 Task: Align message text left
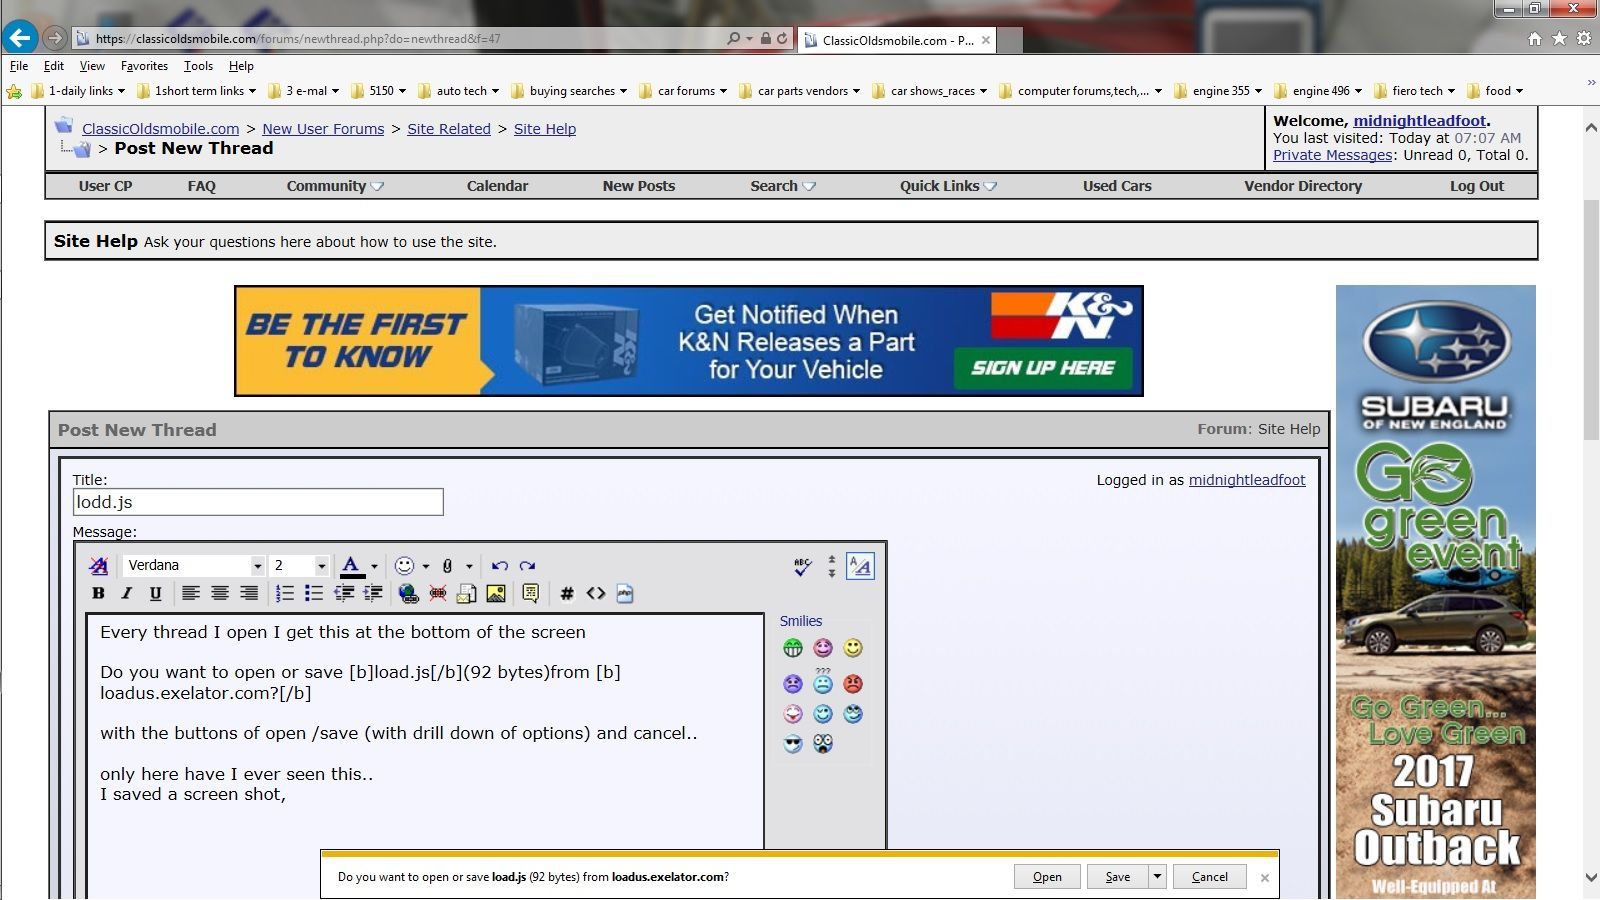(190, 593)
